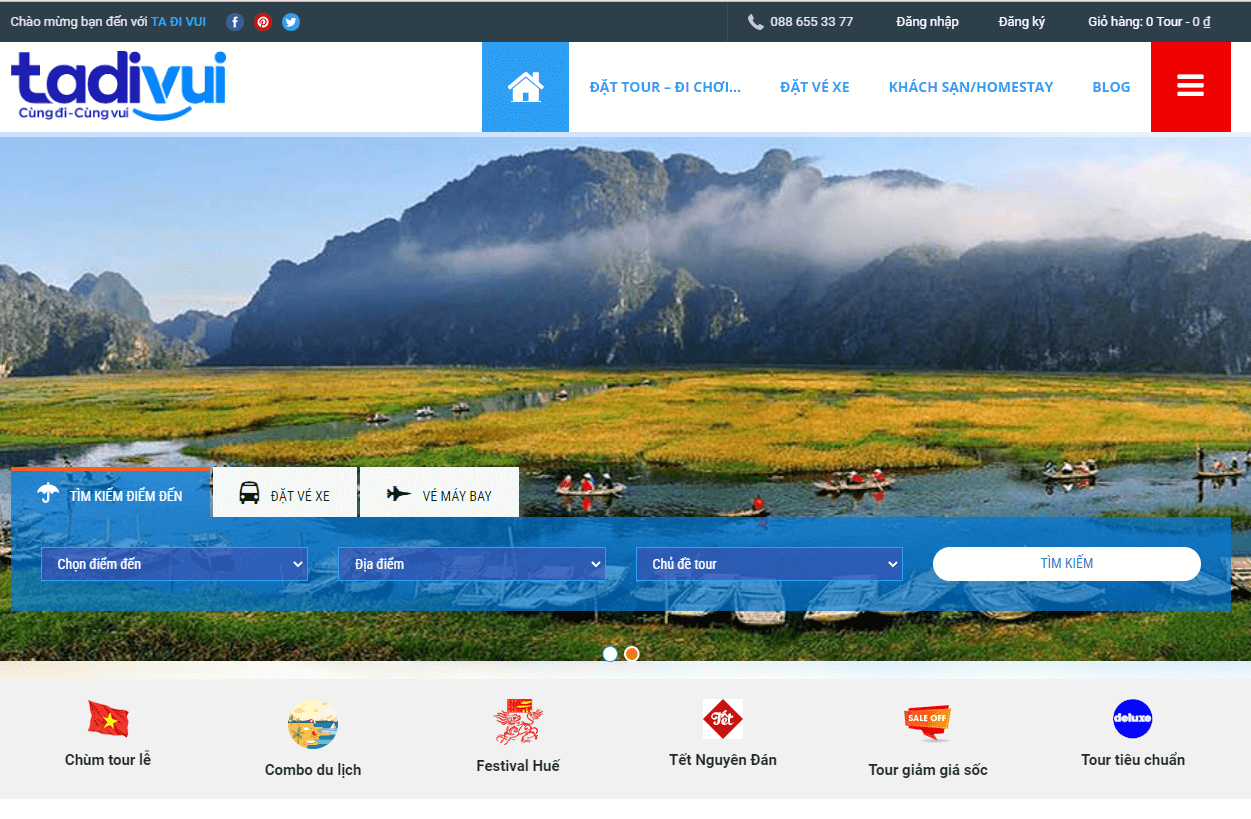Screen dimensions: 1251x819
Task: Expand the Chọn điểm đến dropdown
Action: pyautogui.click(x=174, y=563)
